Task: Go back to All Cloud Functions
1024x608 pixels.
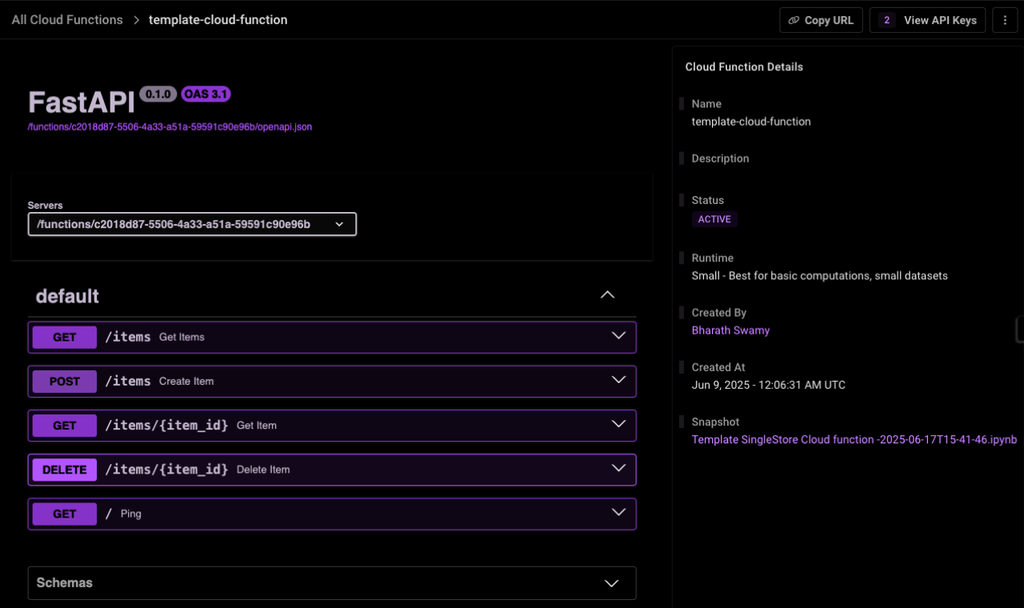Action: (67, 20)
